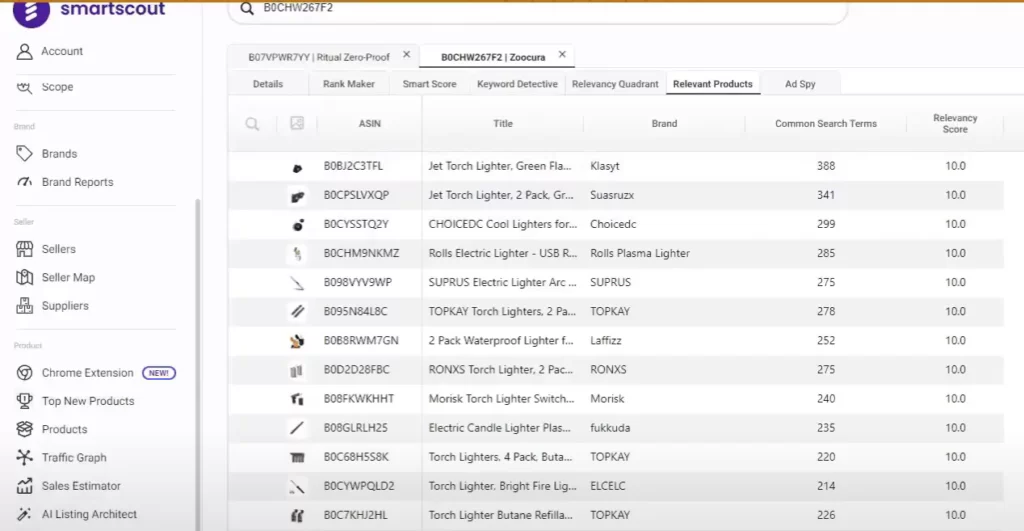Select the B0CHW267F2 Zoocura tab

(x=493, y=57)
